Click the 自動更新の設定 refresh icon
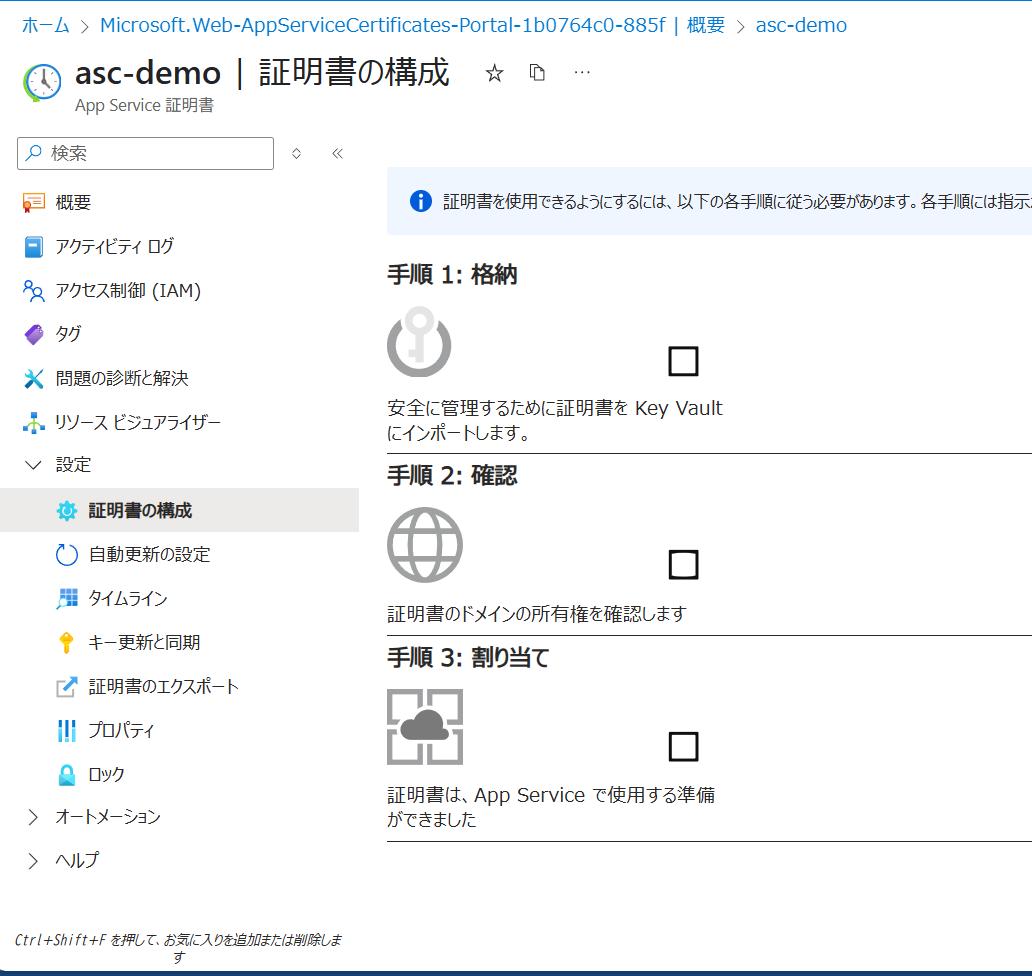Viewport: 1032px width, 976px height. click(66, 555)
